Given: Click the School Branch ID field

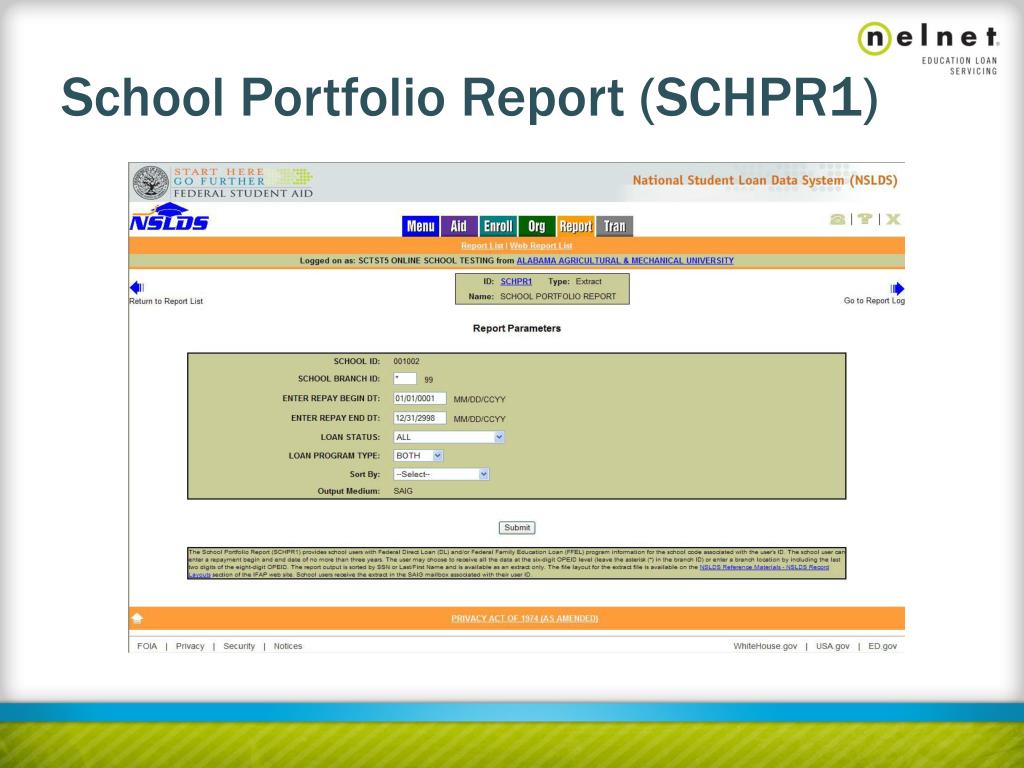Looking at the screenshot, I should click(405, 379).
